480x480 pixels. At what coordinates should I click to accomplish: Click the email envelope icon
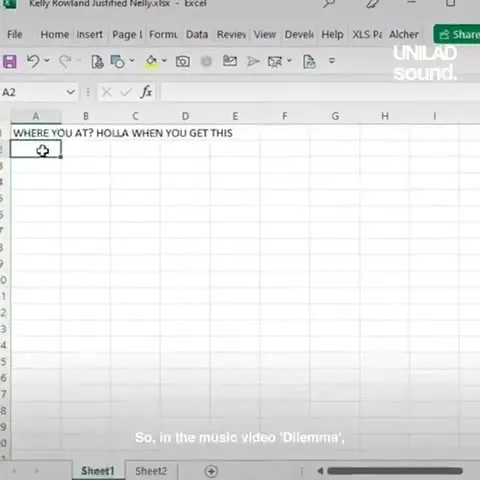pyautogui.click(x=275, y=62)
